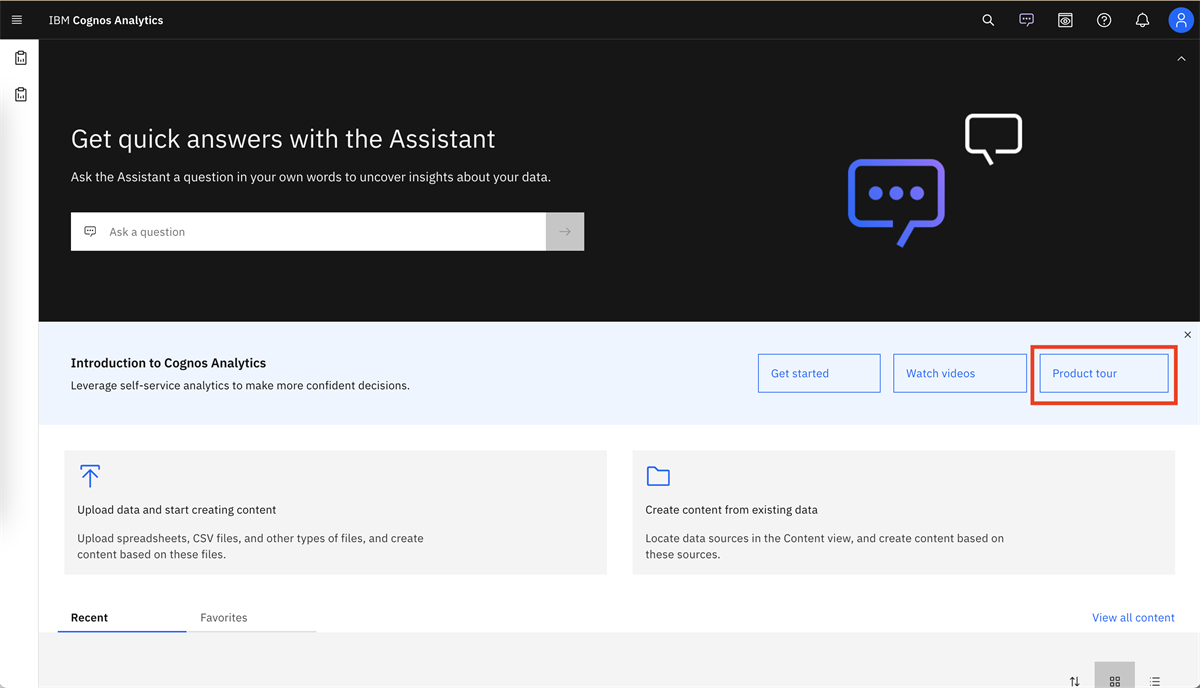Click the Get started button
The height and width of the screenshot is (688, 1200).
pyautogui.click(x=819, y=373)
